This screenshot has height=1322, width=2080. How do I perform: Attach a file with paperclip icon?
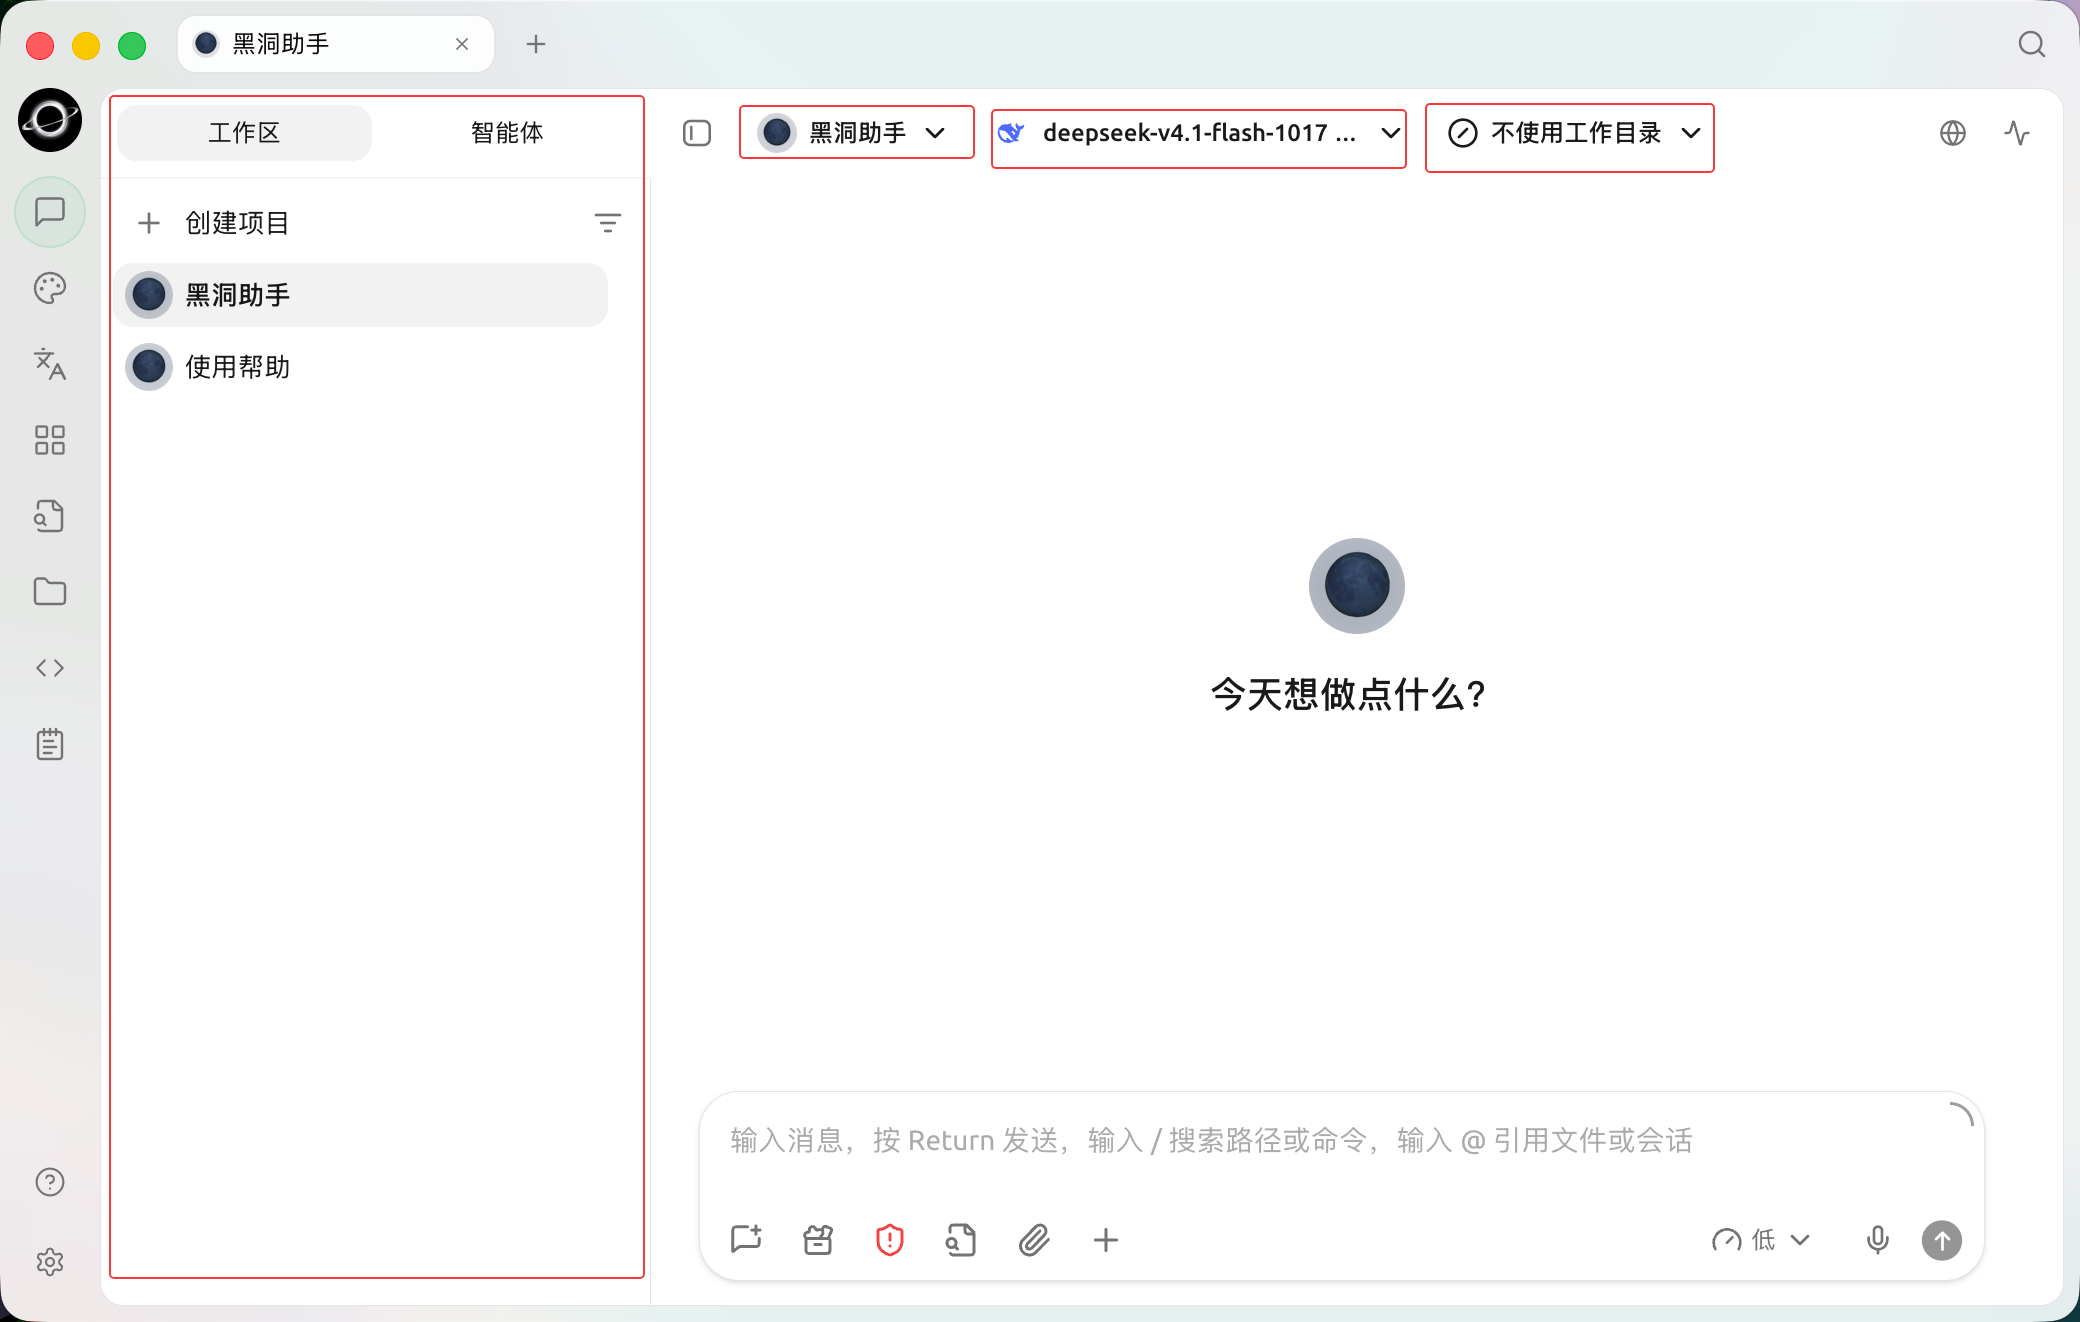[1034, 1240]
